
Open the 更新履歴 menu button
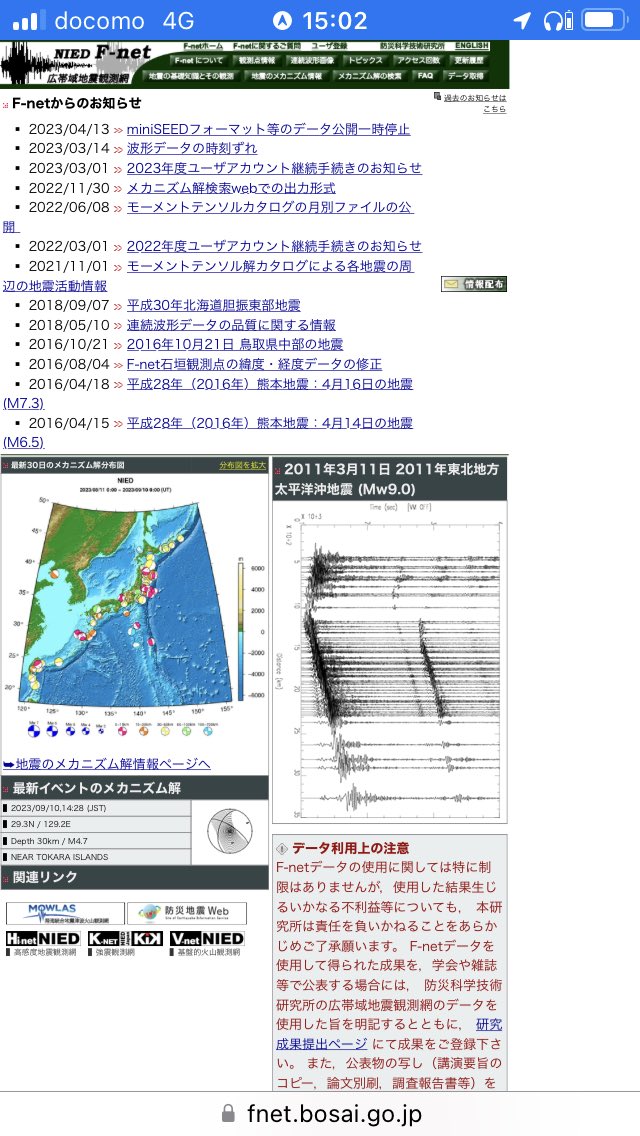click(470, 61)
